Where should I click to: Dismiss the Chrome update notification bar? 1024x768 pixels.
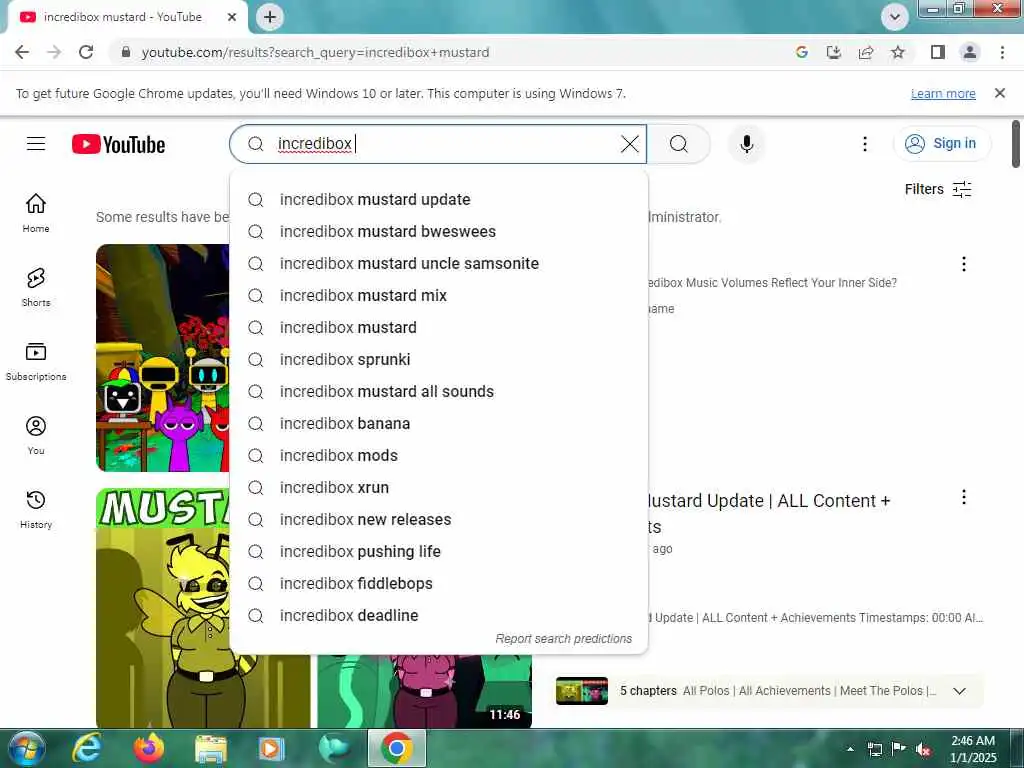point(999,93)
